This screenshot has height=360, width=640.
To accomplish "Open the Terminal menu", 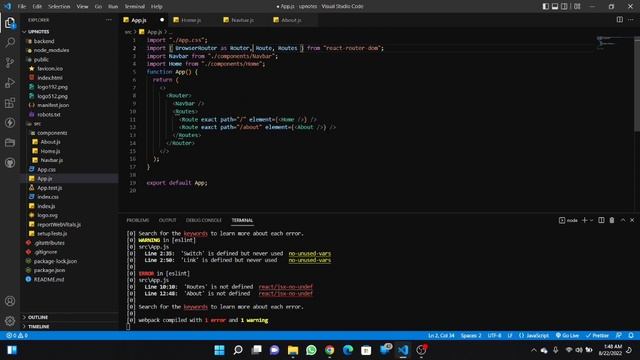I will (135, 6).
